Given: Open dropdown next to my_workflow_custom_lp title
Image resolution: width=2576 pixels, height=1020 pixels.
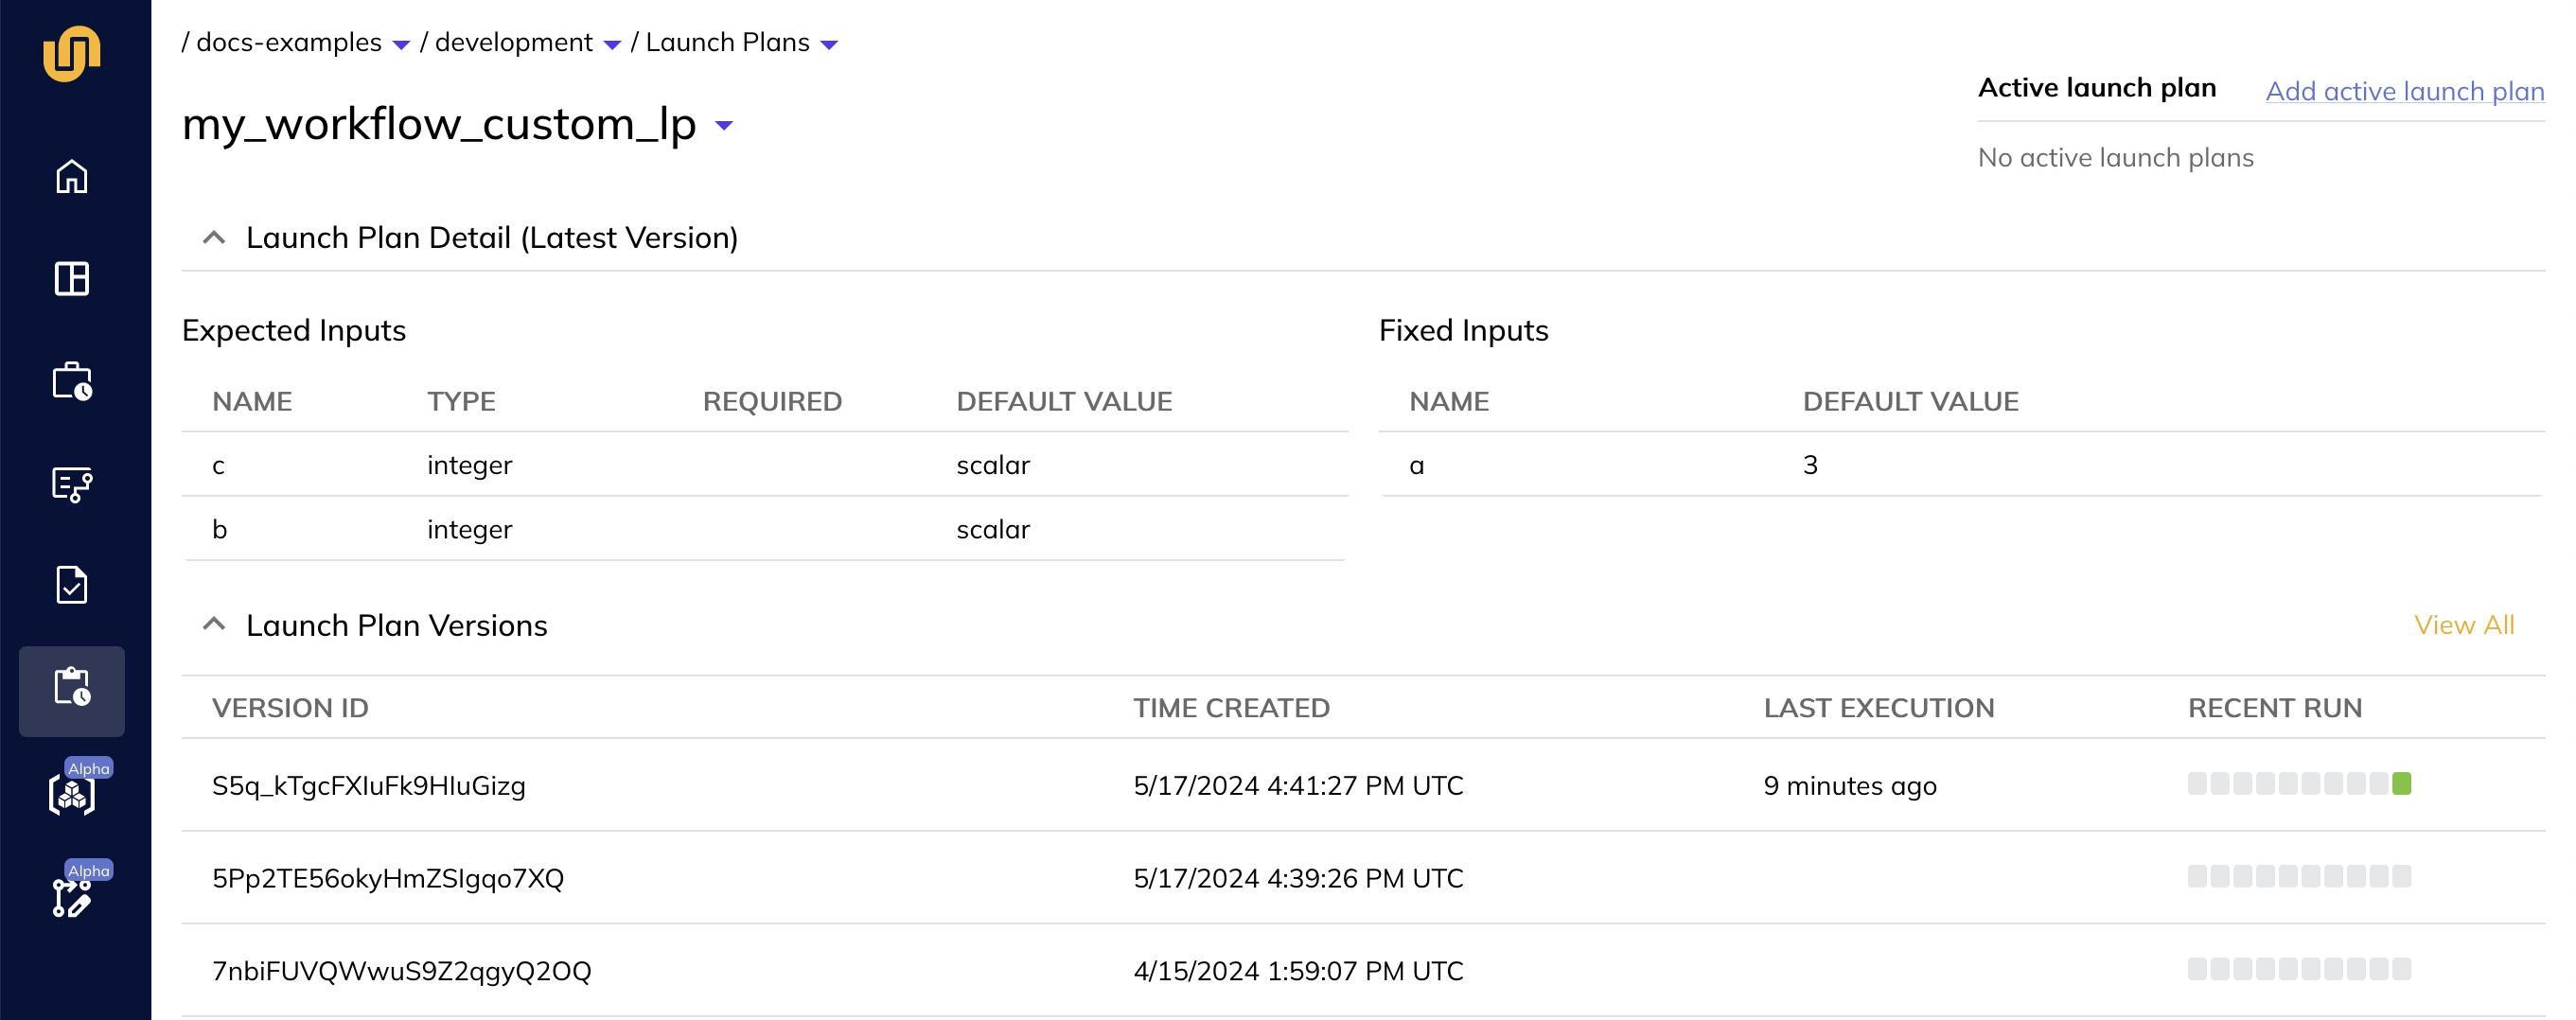Looking at the screenshot, I should click(x=724, y=126).
